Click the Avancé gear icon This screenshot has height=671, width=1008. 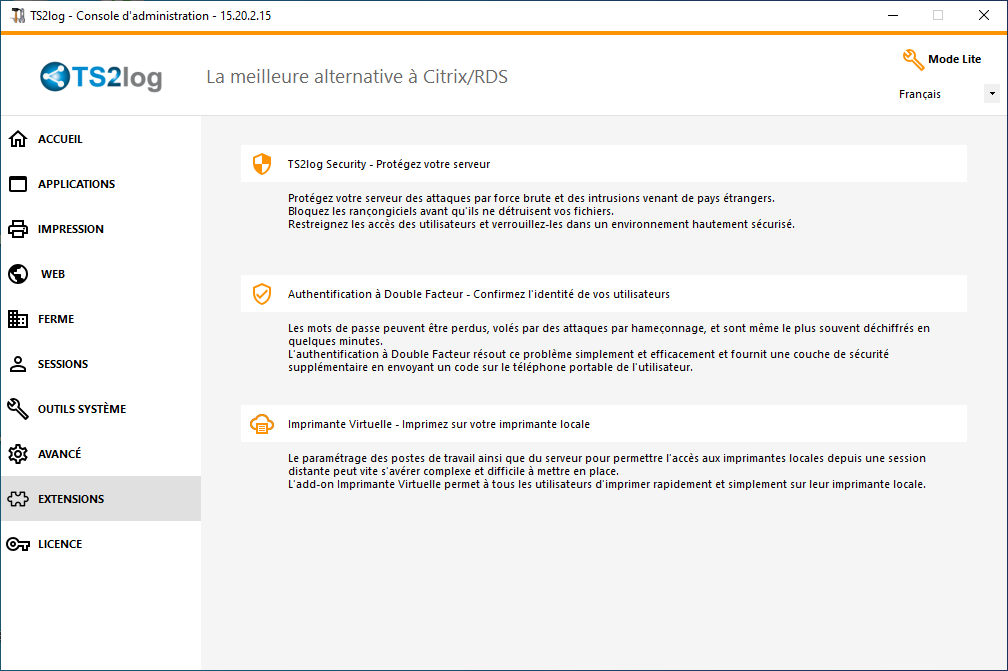click(18, 454)
